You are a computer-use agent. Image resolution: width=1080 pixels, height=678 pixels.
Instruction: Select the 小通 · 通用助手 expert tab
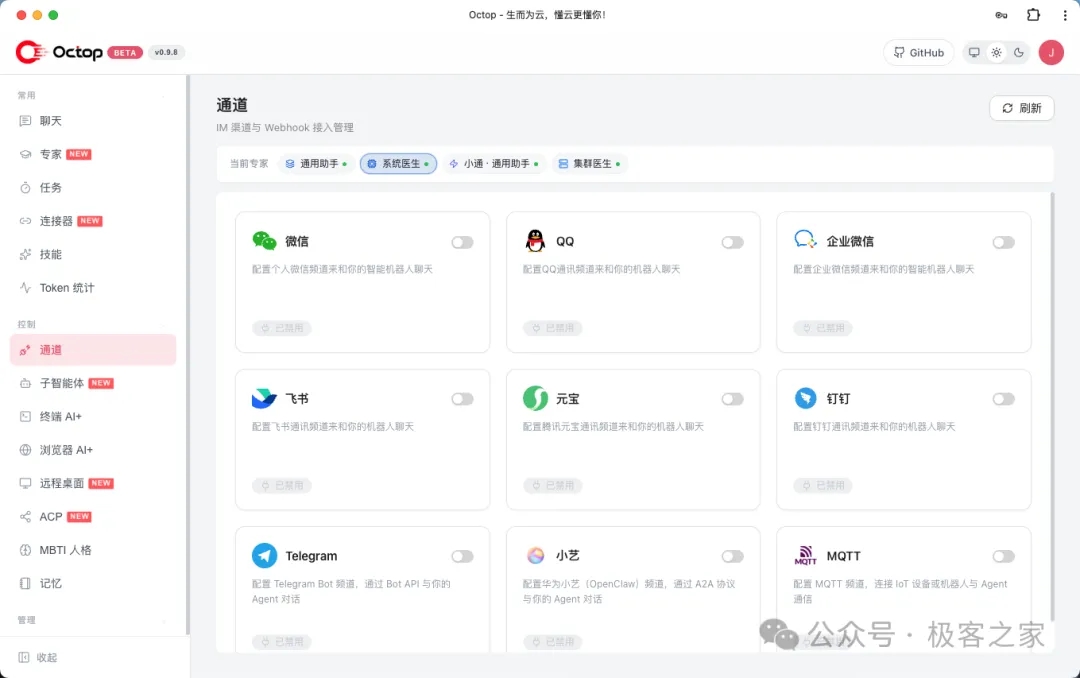tap(494, 163)
